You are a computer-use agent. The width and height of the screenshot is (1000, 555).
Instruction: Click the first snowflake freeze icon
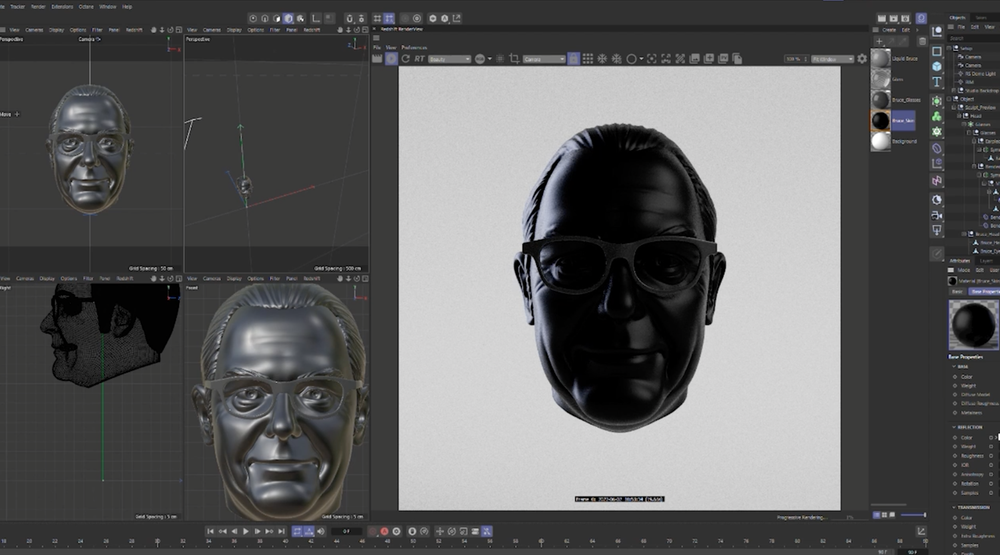pos(602,59)
